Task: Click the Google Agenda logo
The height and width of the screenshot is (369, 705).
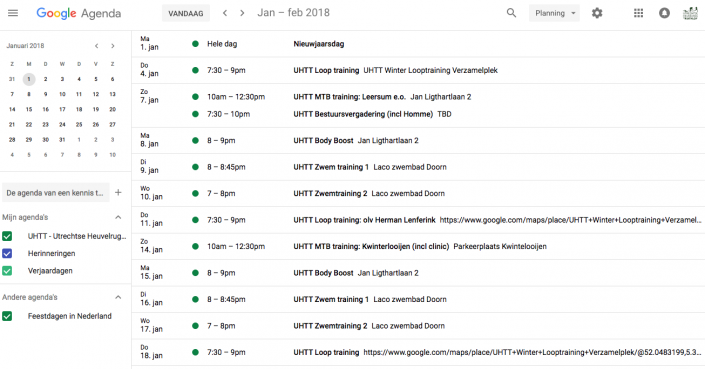Action: click(79, 13)
